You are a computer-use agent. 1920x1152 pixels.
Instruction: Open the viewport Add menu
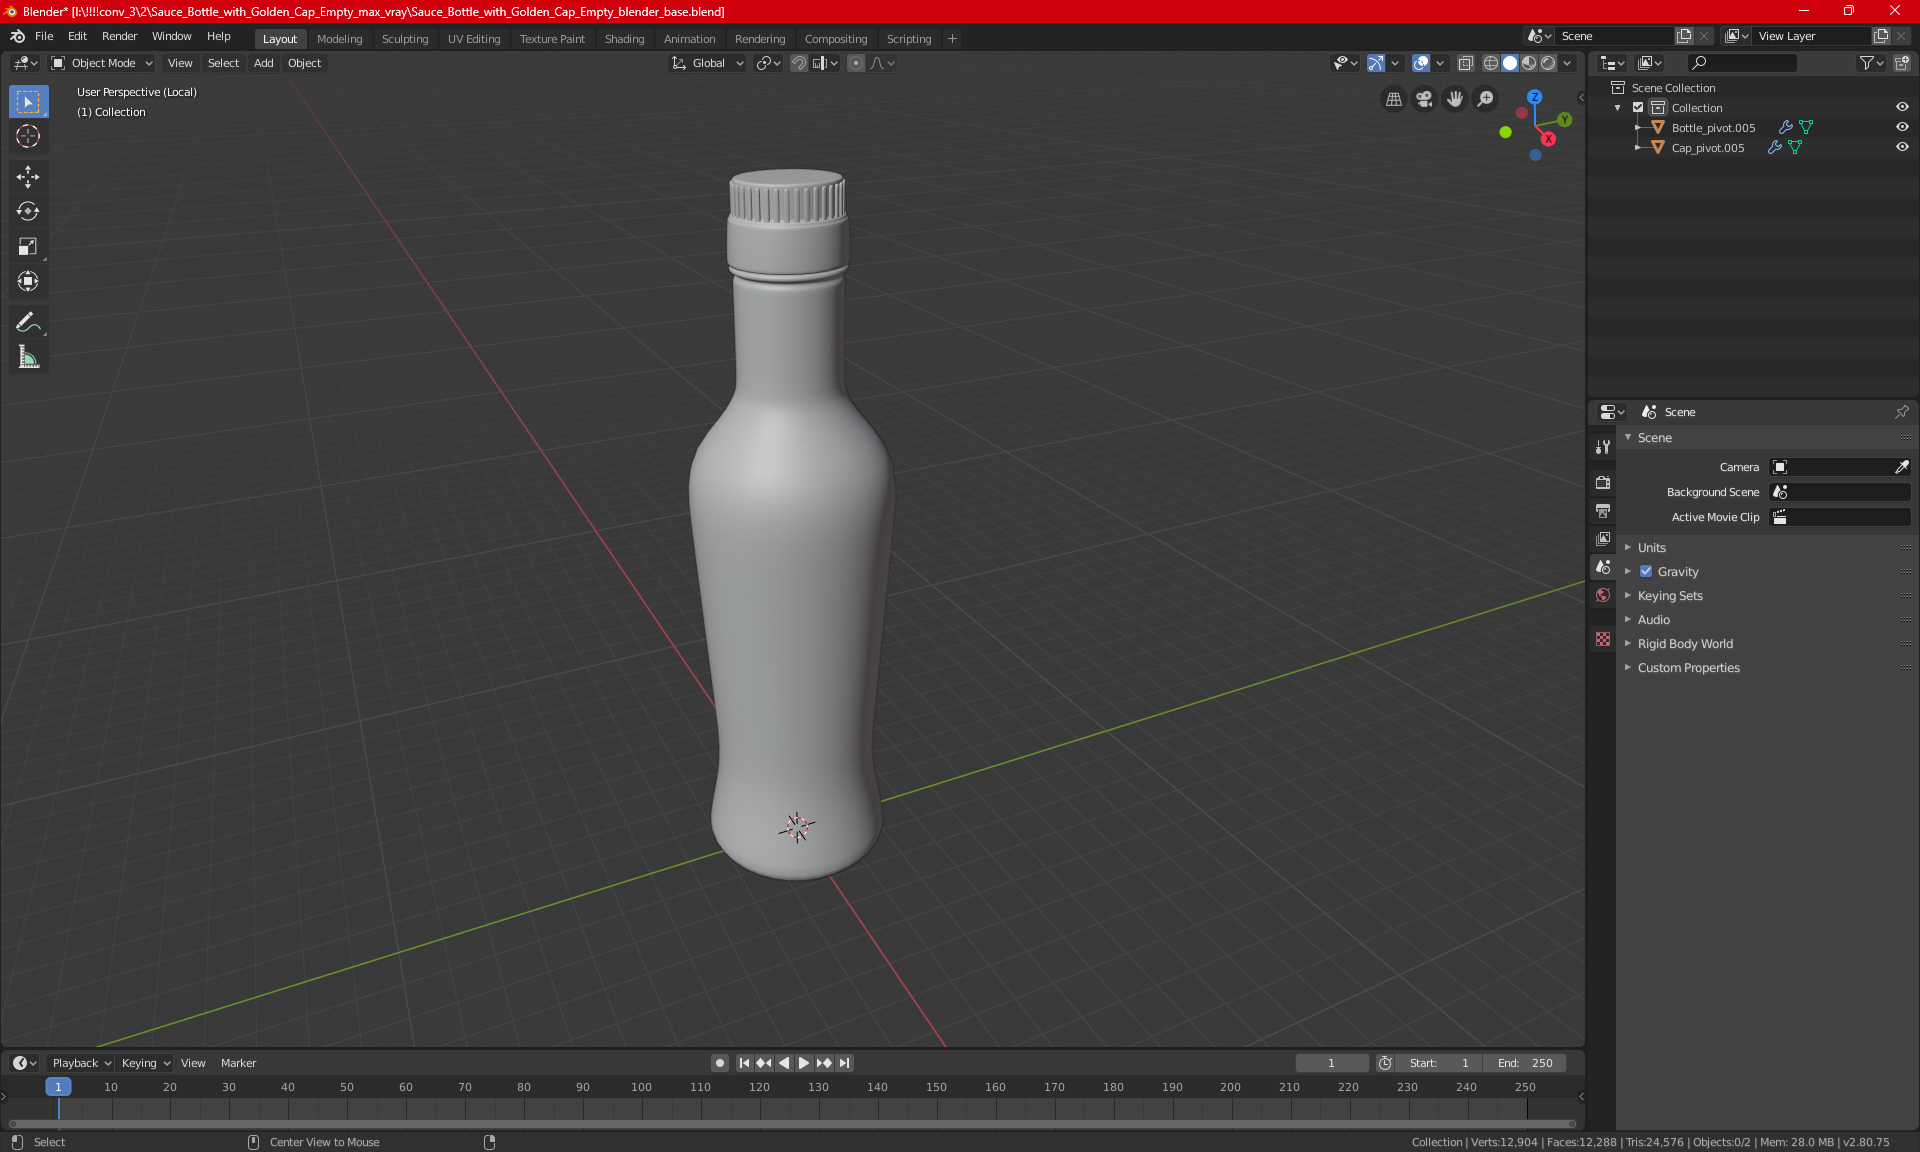tap(263, 63)
